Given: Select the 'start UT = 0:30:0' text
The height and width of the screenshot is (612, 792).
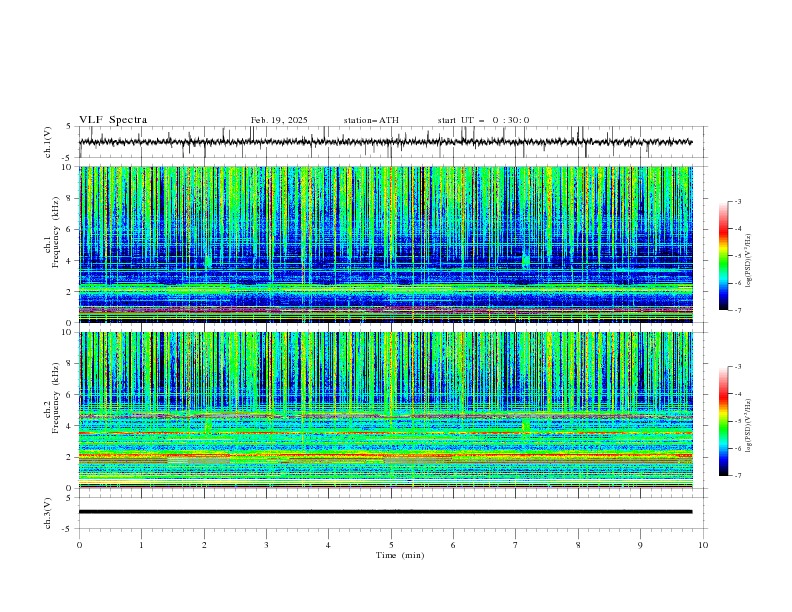Looking at the screenshot, I should [x=483, y=120].
